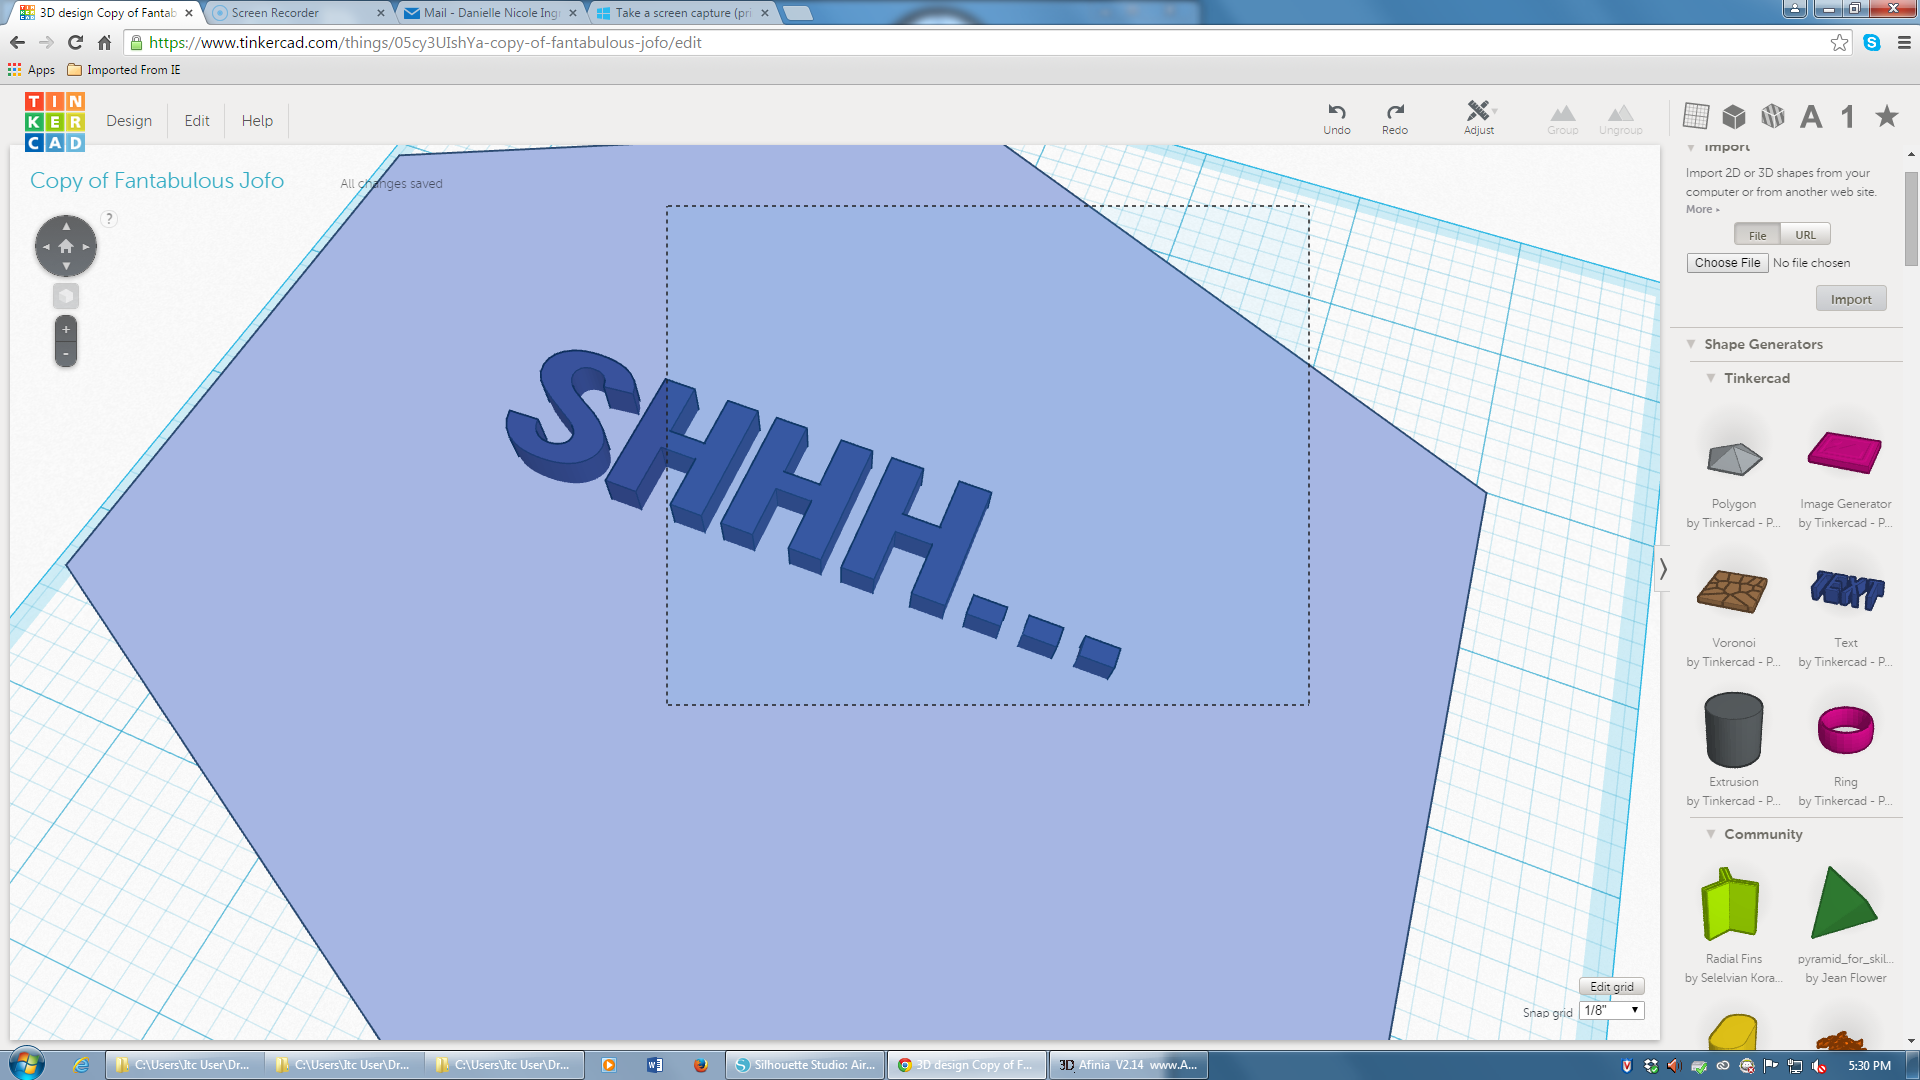Open the Imported From IE bookmark folder
This screenshot has height=1080, width=1920.
(124, 70)
